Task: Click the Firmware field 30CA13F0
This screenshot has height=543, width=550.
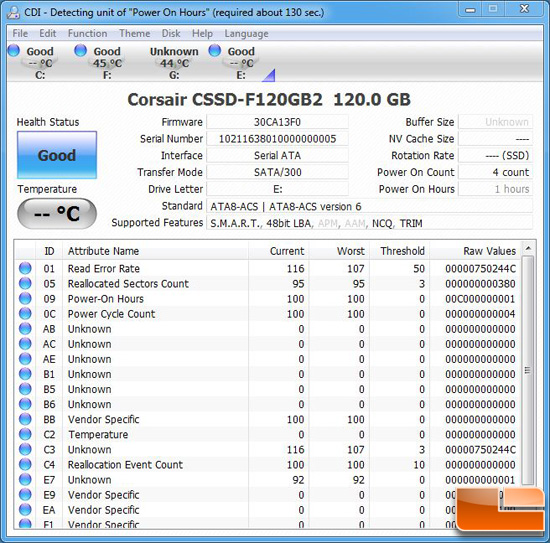Action: 277,122
